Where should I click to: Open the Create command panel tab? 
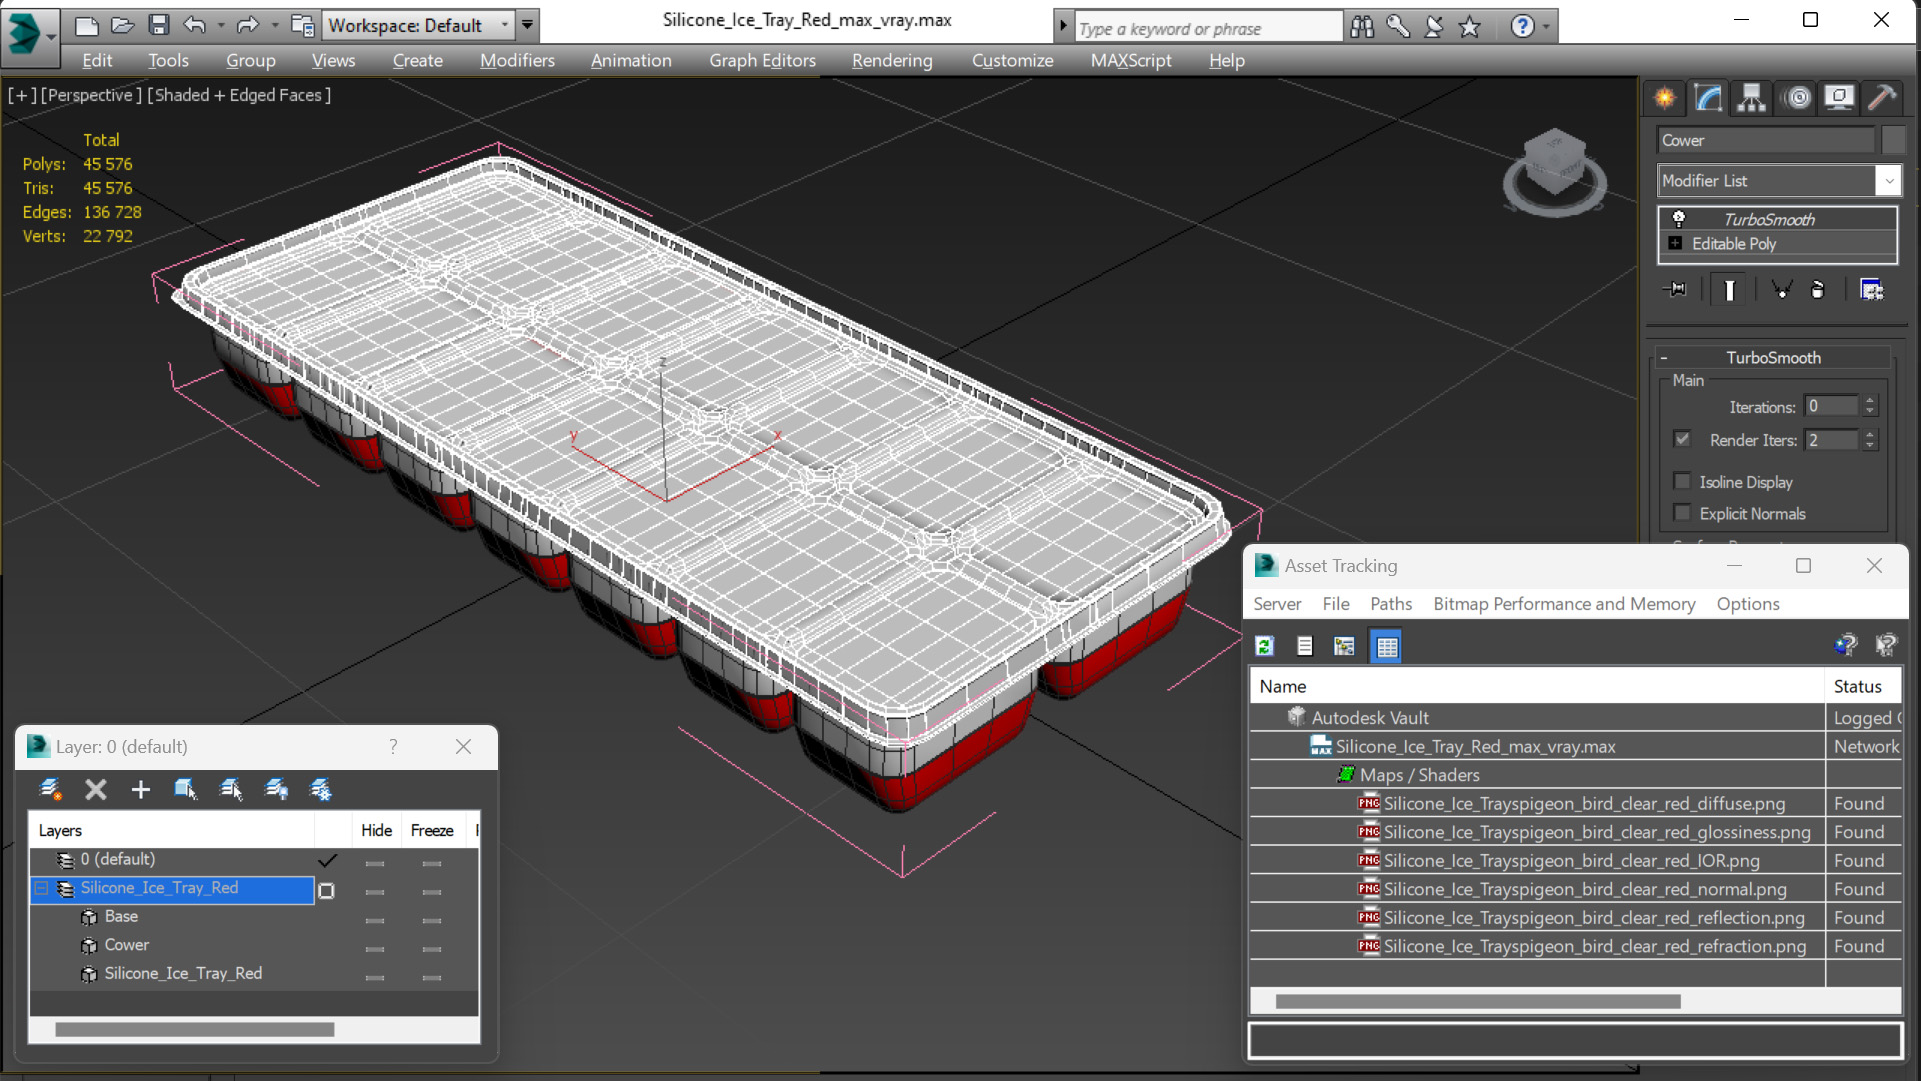click(1665, 98)
